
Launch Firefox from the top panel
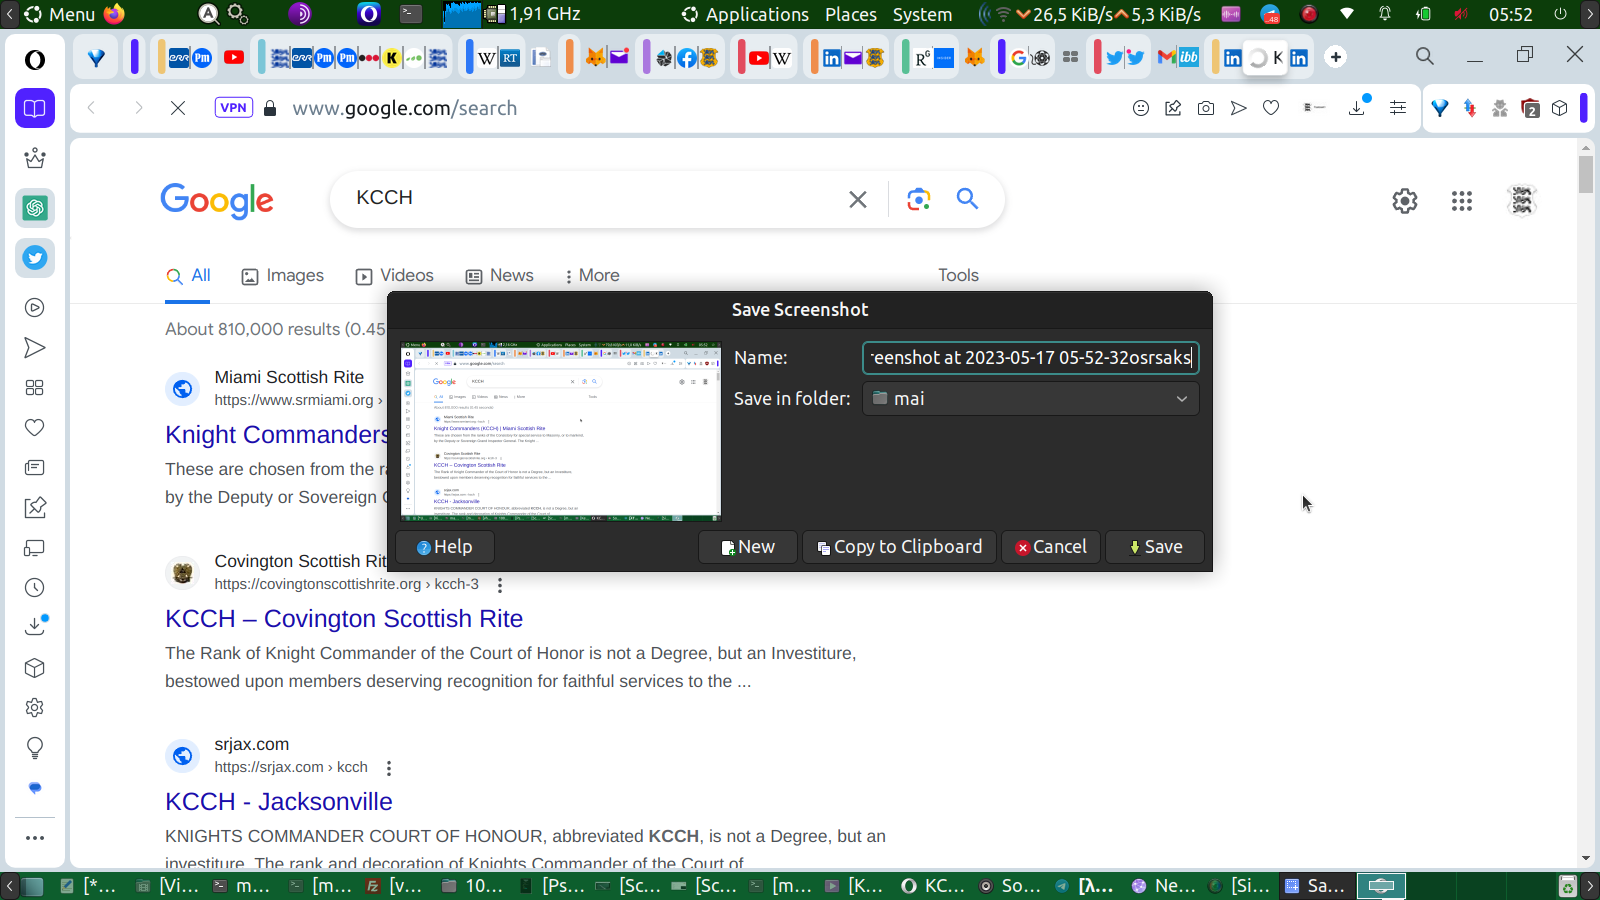(x=114, y=14)
